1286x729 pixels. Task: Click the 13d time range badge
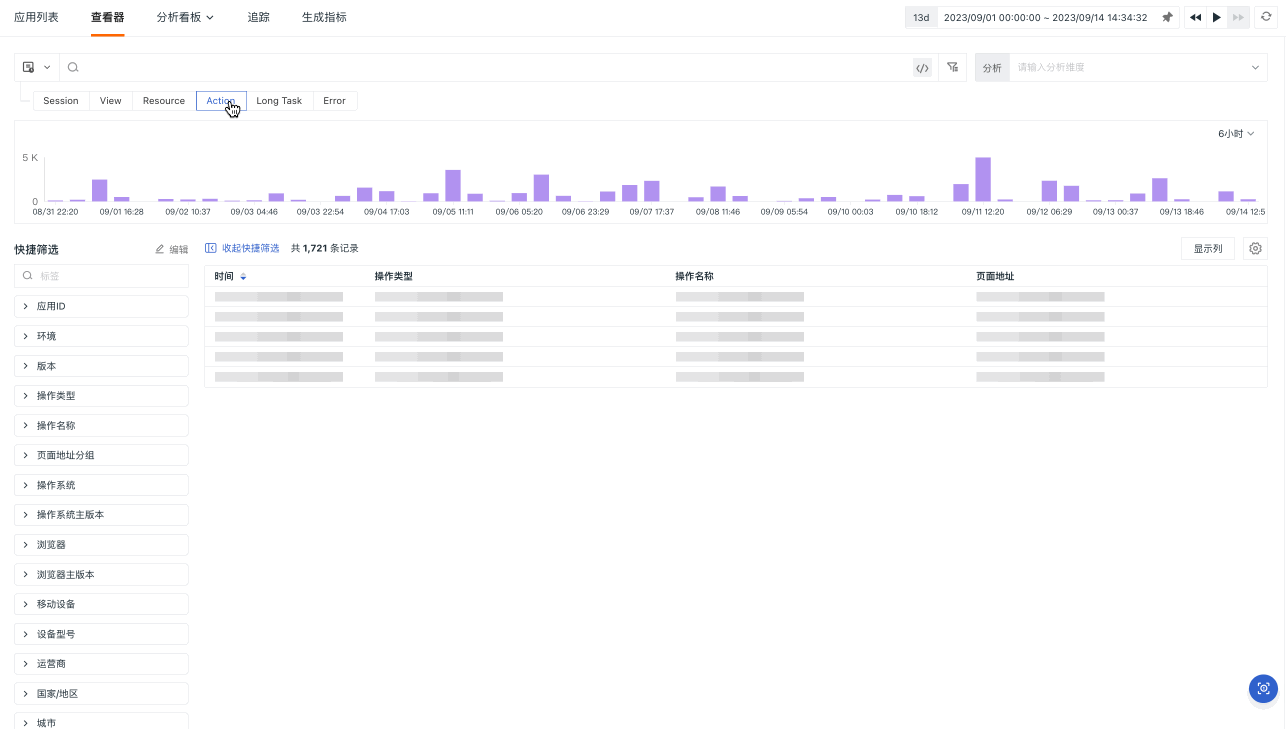point(921,17)
